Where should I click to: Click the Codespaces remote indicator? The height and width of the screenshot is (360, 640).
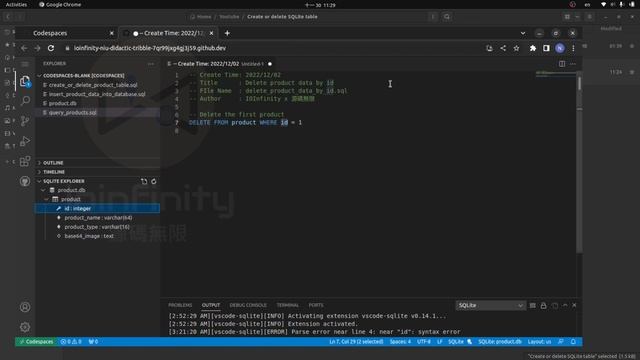pos(36,342)
